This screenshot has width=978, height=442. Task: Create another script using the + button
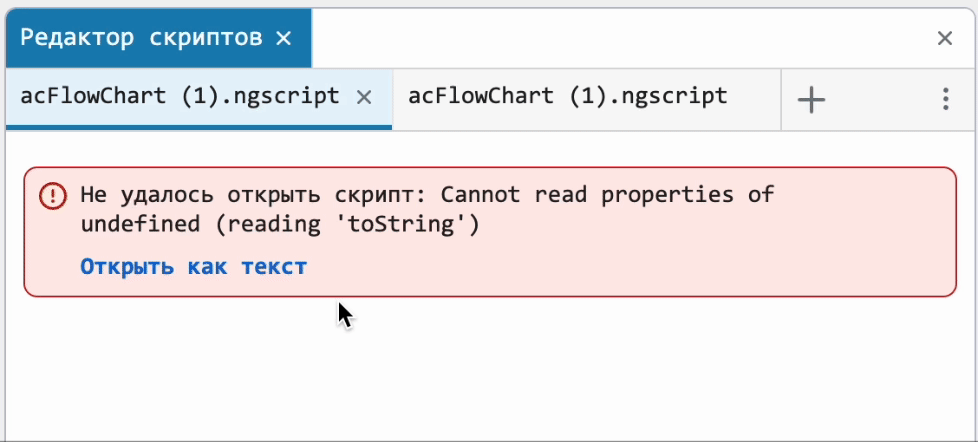click(811, 100)
